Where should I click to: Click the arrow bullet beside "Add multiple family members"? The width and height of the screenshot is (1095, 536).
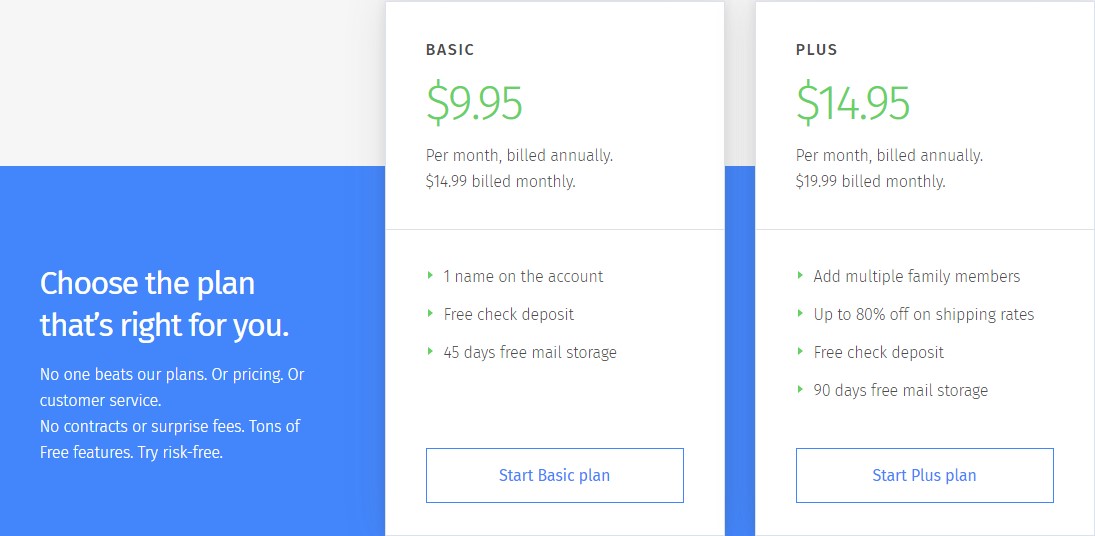tap(800, 275)
